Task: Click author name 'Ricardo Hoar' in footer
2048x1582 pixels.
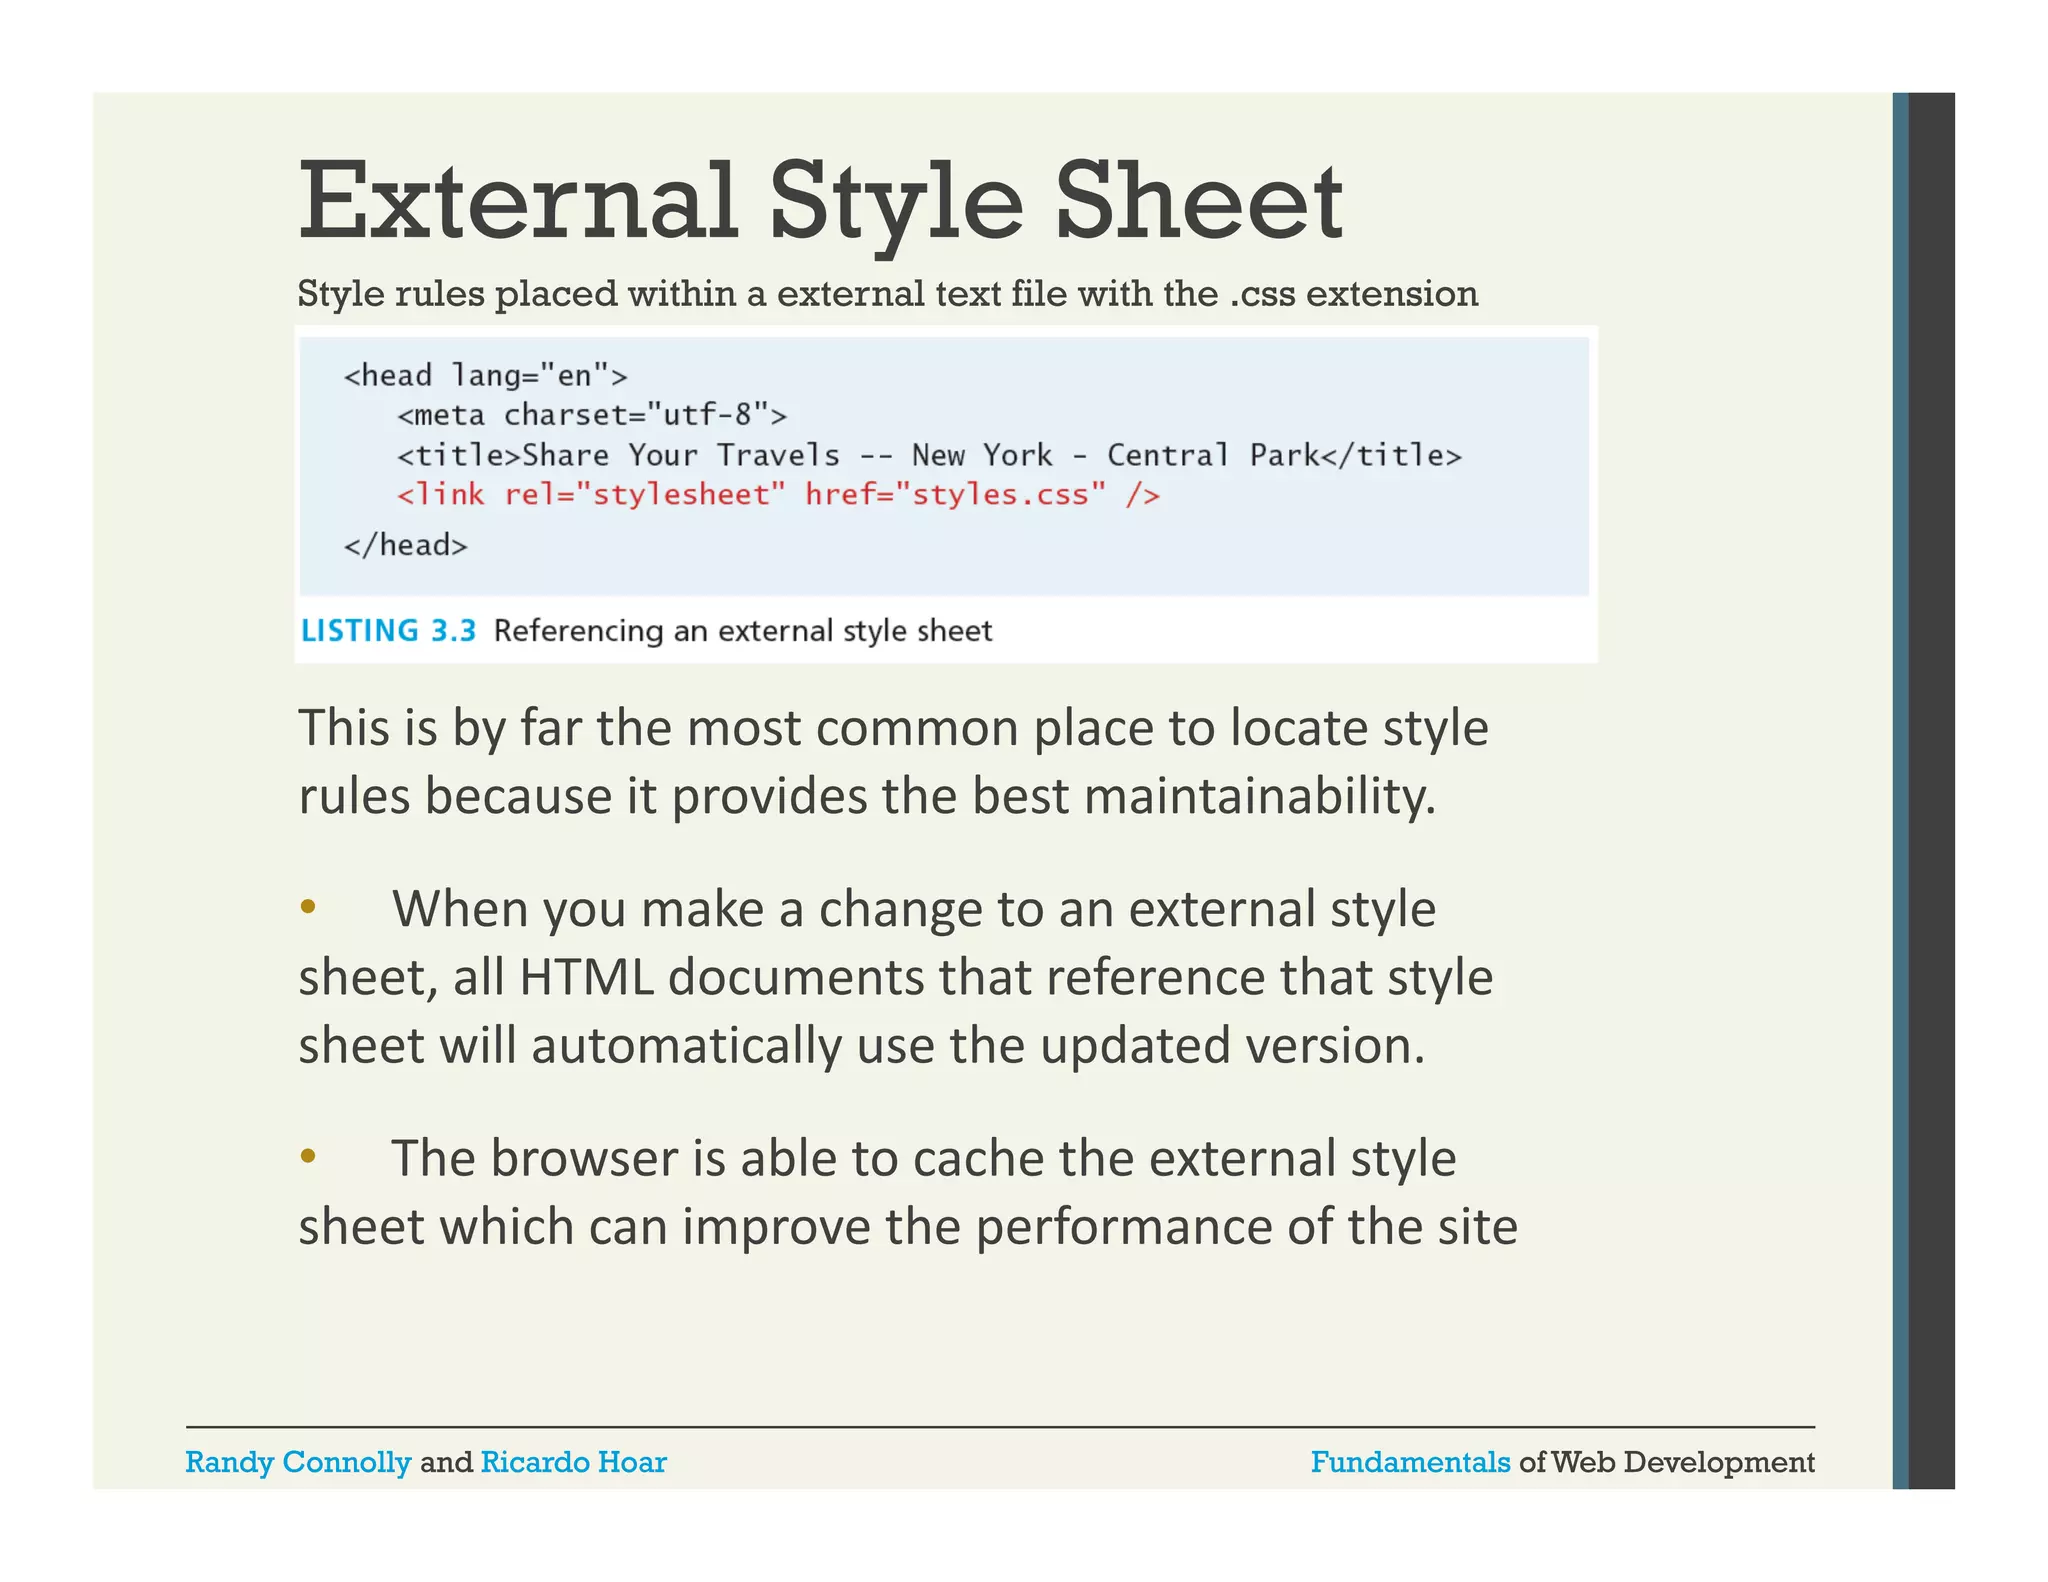Action: [x=573, y=1462]
